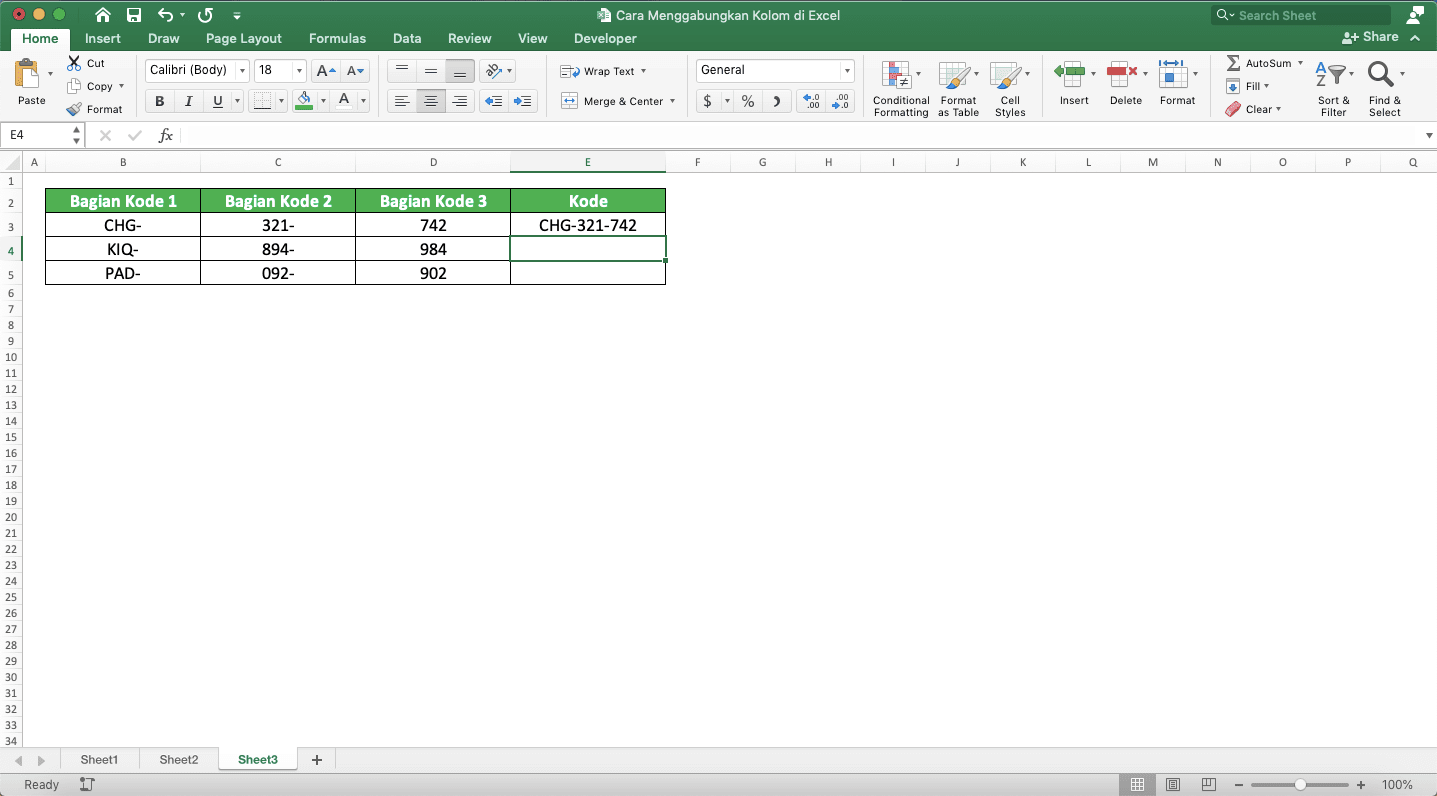This screenshot has height=796, width=1437.
Task: Click the Search Sheet field
Action: point(1301,15)
